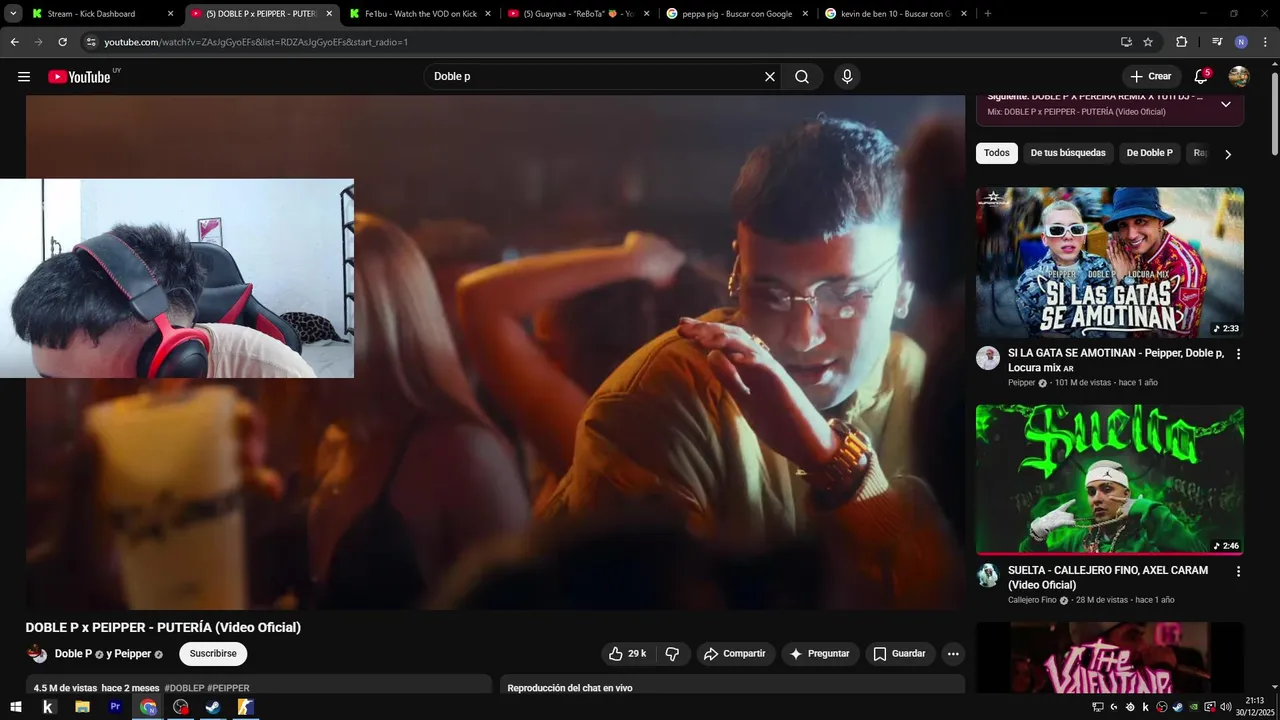Dislike the PUTERÍA video
The image size is (1280, 720).
[672, 654]
